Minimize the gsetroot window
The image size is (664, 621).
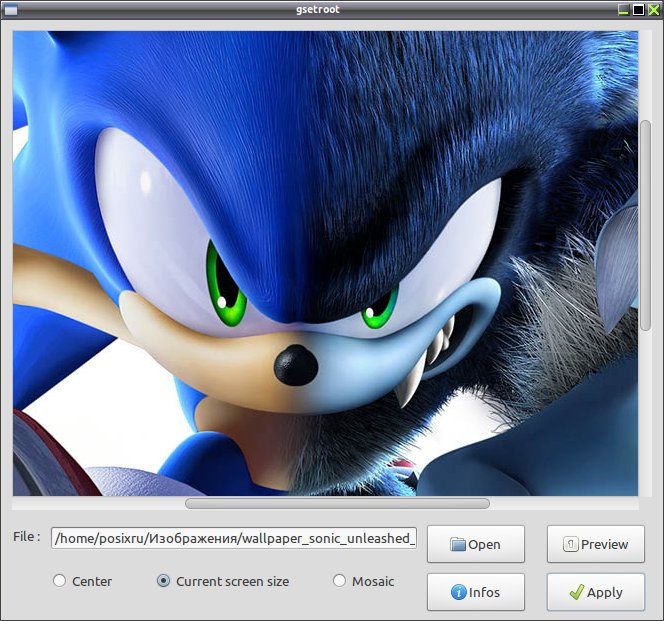[623, 10]
